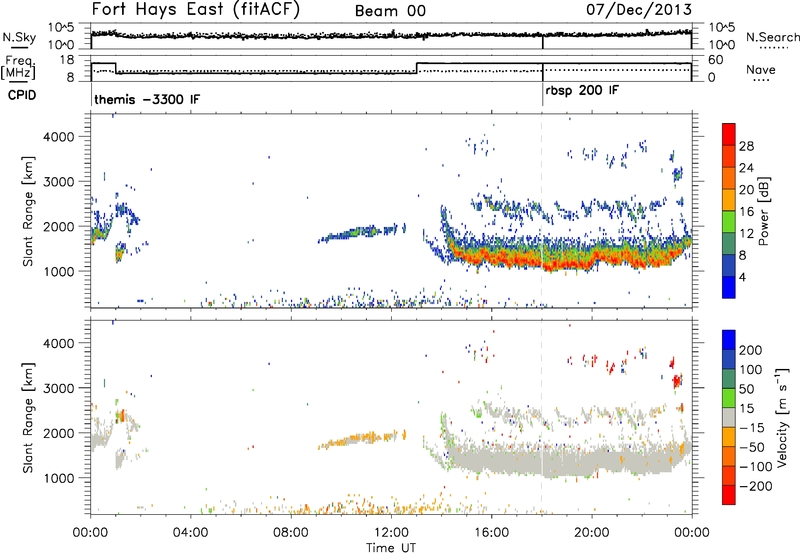
Task: Click the 'N.Search' legend label
Action: 772,37
